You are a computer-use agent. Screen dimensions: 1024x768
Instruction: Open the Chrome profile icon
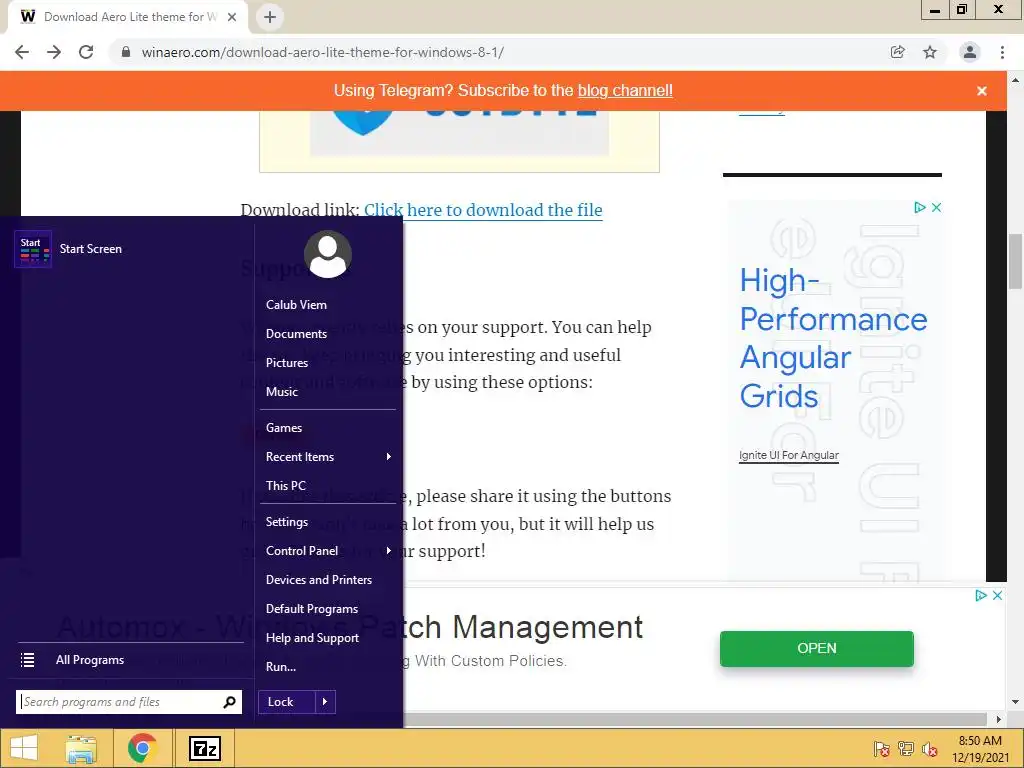click(970, 52)
